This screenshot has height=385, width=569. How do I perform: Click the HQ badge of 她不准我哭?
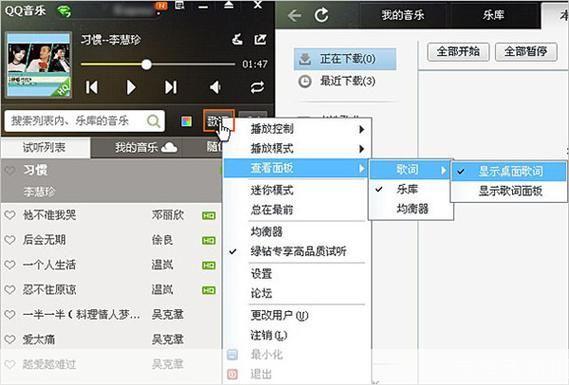tap(209, 216)
